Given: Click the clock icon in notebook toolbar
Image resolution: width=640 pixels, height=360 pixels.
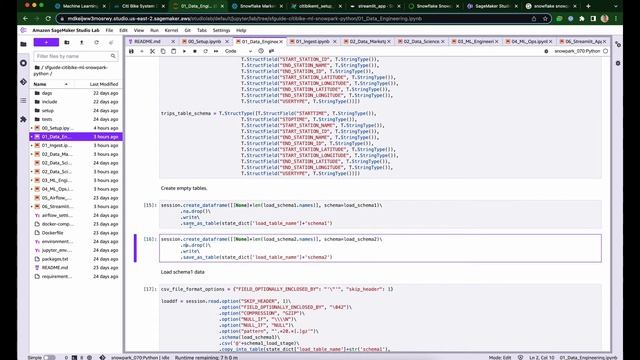Looking at the screenshot, I should click(x=261, y=51).
